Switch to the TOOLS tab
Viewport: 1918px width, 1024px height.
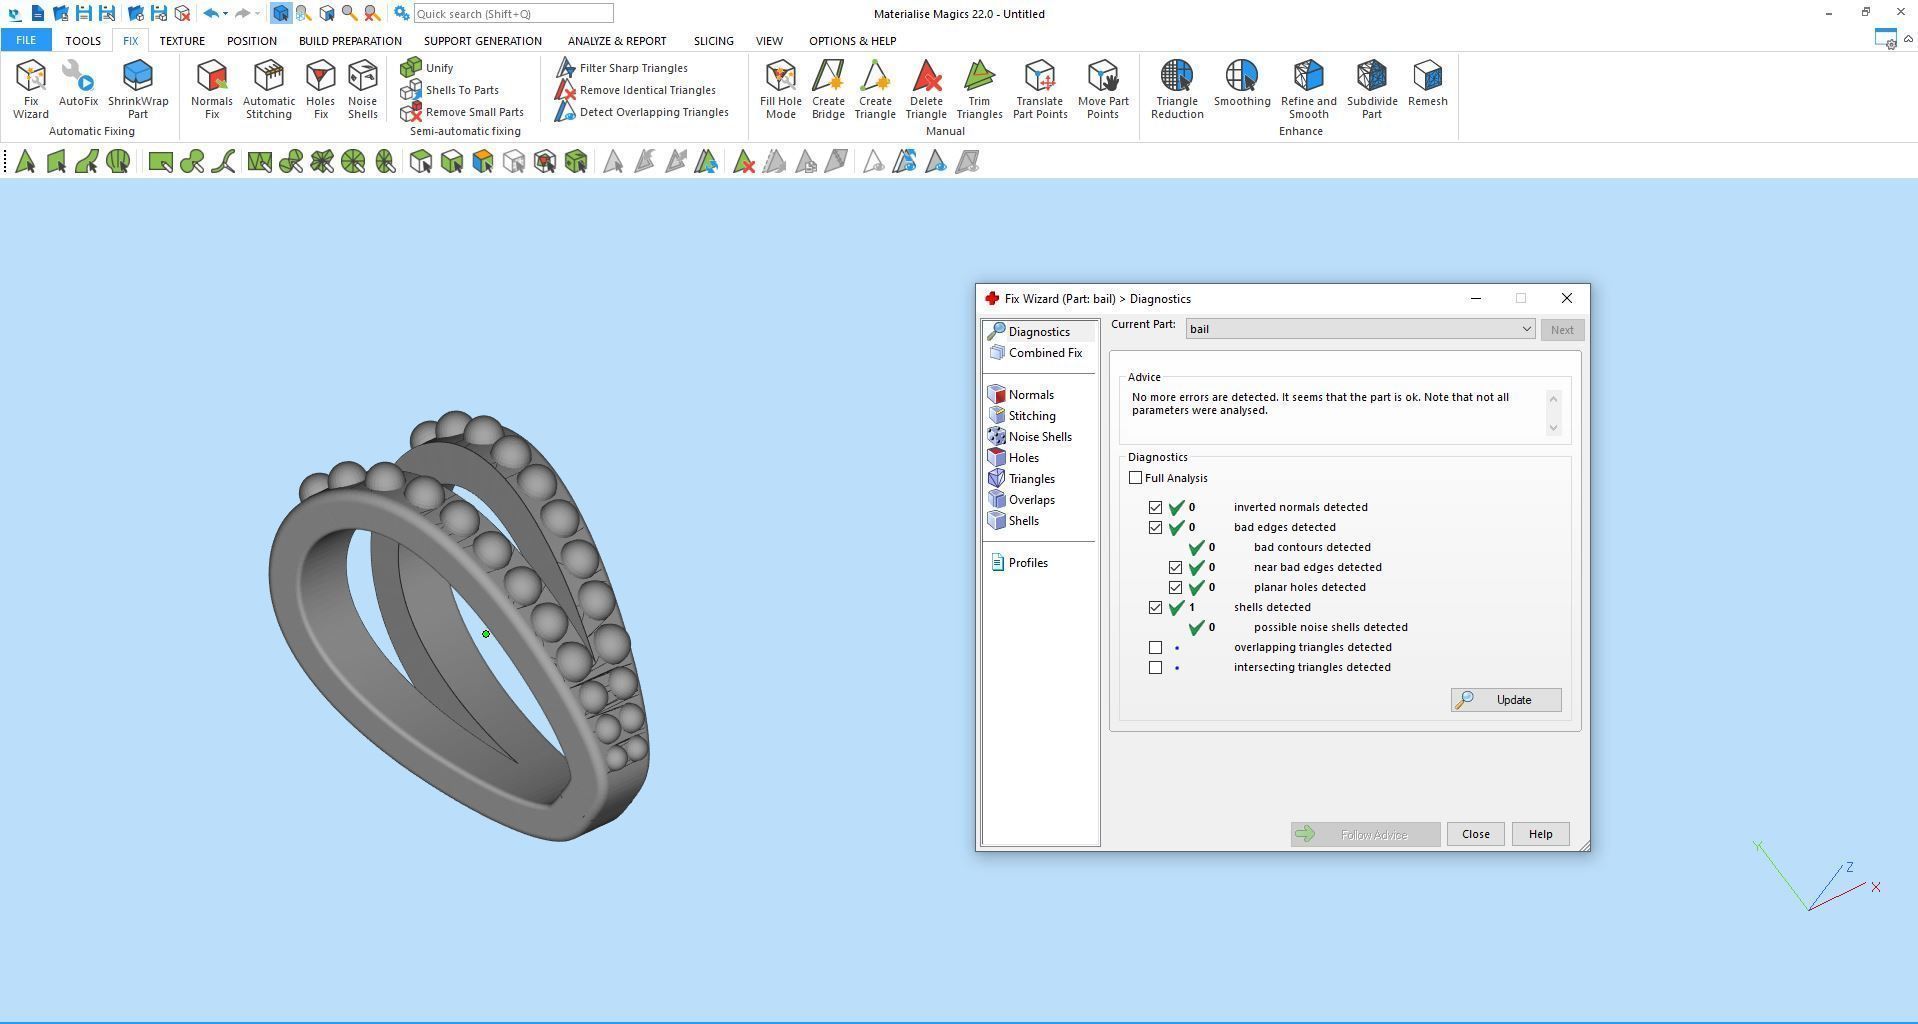click(83, 41)
